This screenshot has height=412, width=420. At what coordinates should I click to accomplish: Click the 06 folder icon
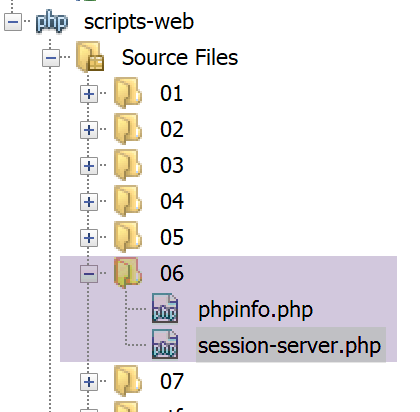(128, 272)
